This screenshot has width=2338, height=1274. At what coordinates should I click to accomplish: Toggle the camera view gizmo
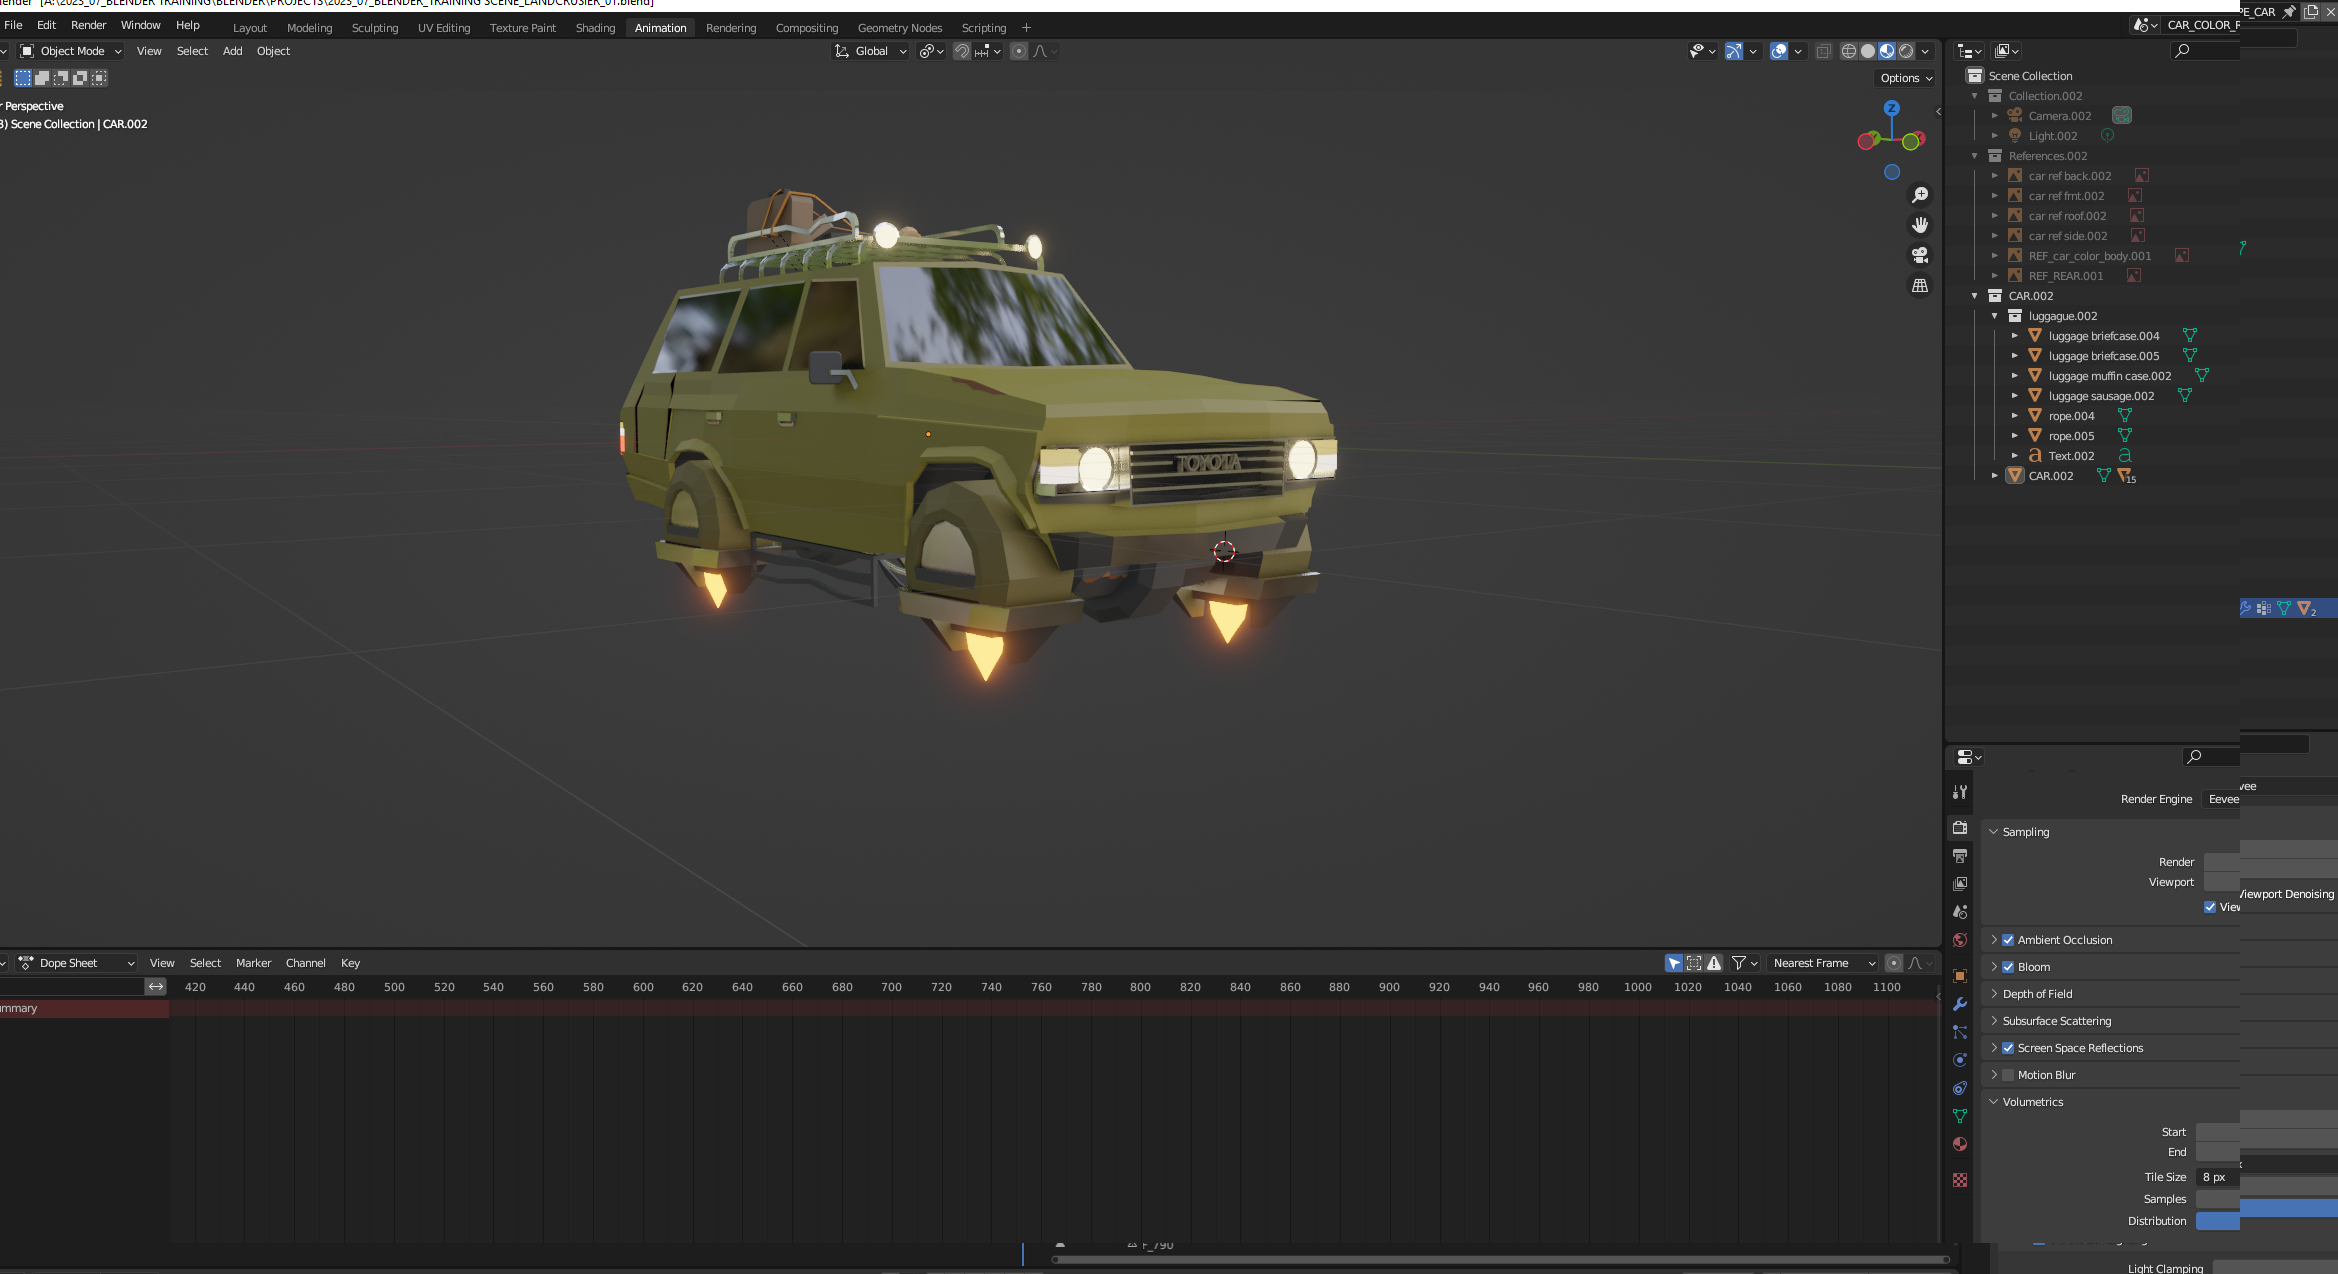[x=1920, y=255]
